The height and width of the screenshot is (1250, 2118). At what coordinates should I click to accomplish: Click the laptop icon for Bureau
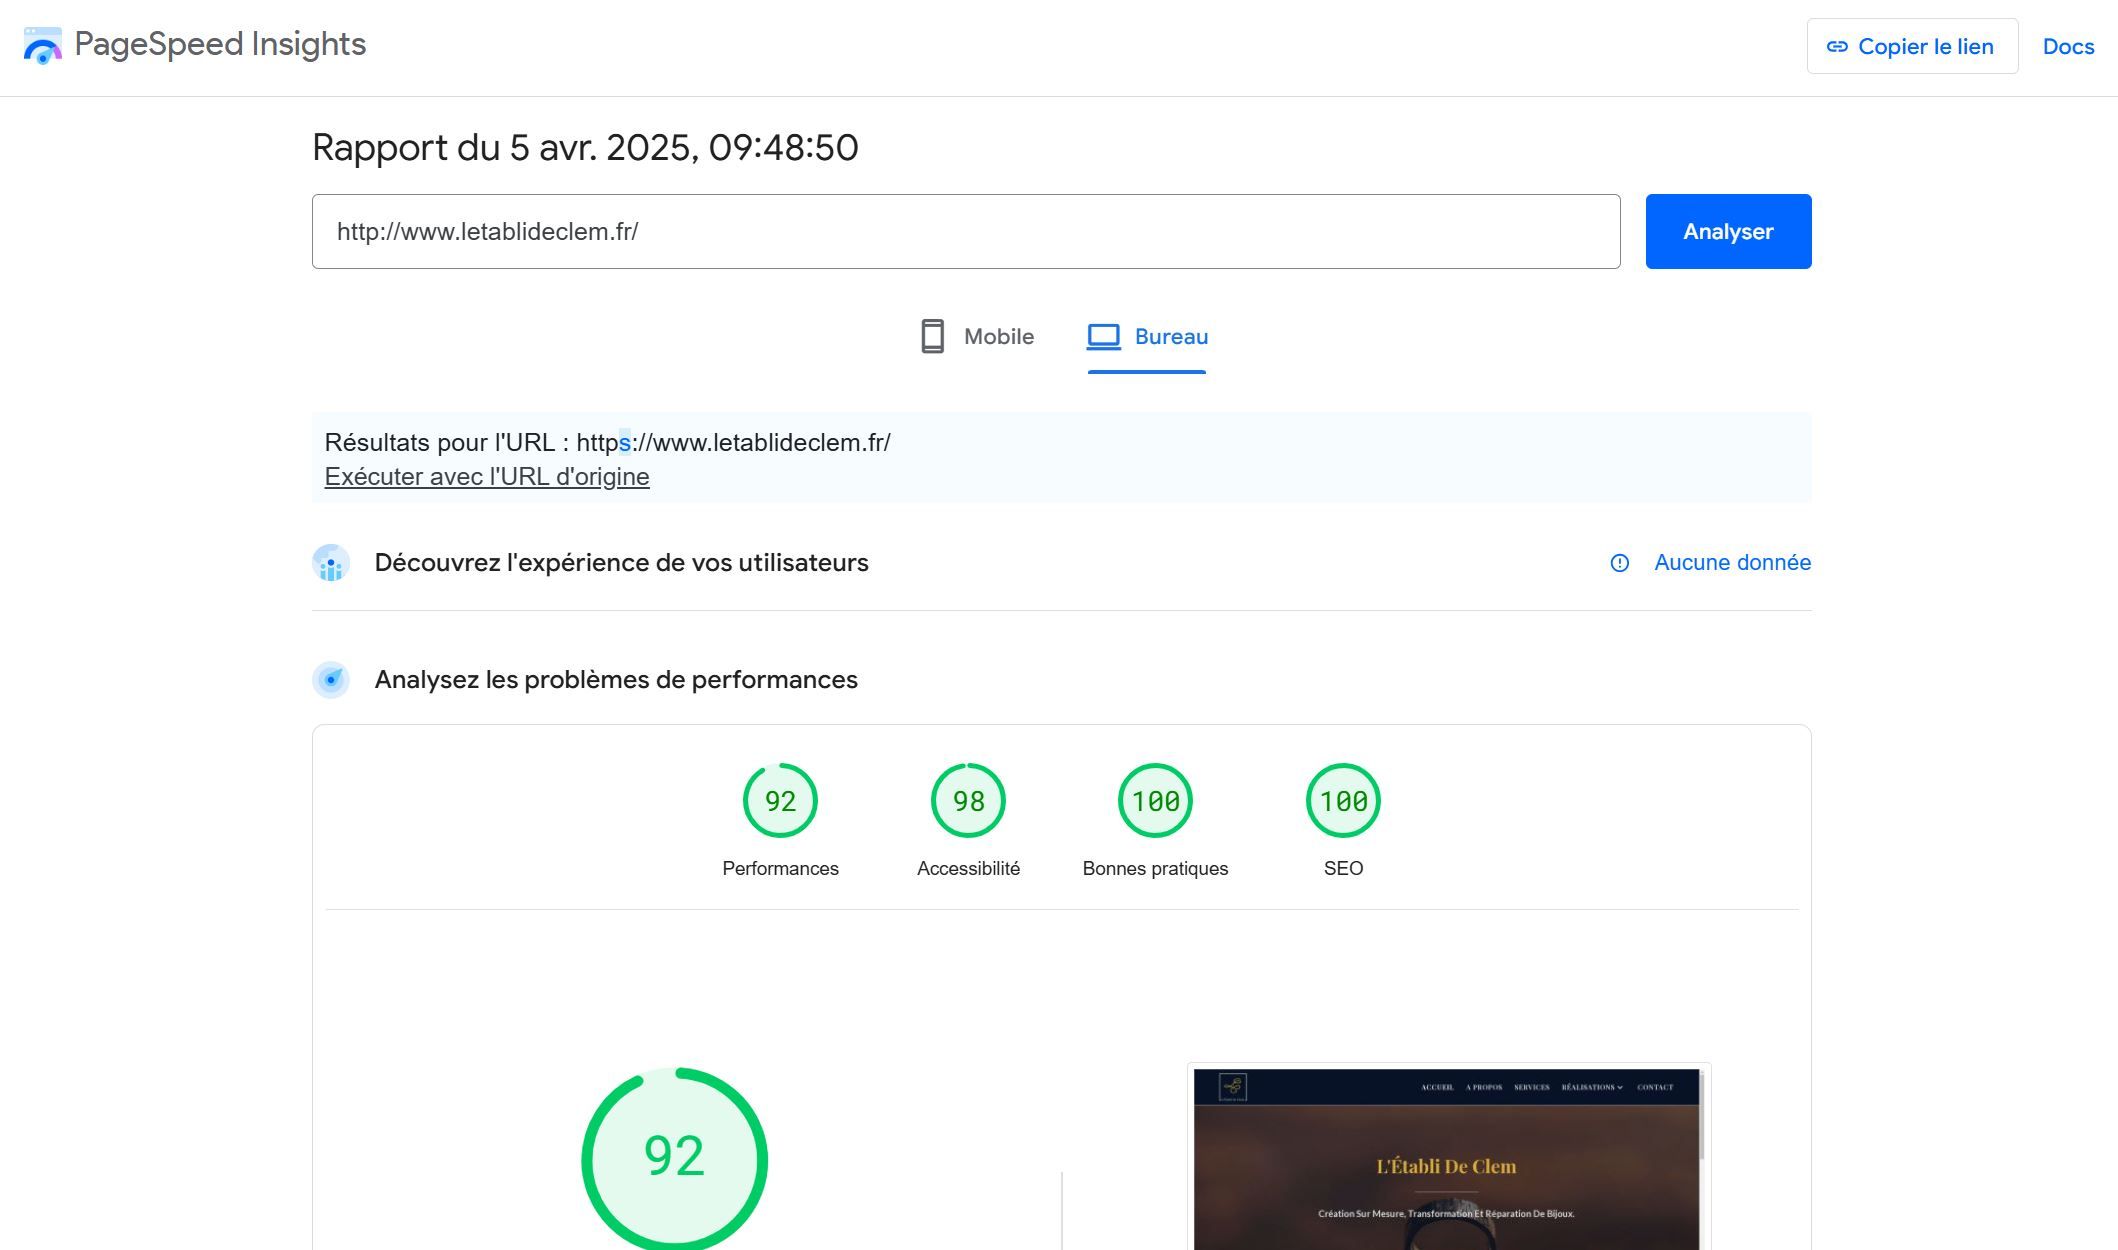tap(1104, 336)
